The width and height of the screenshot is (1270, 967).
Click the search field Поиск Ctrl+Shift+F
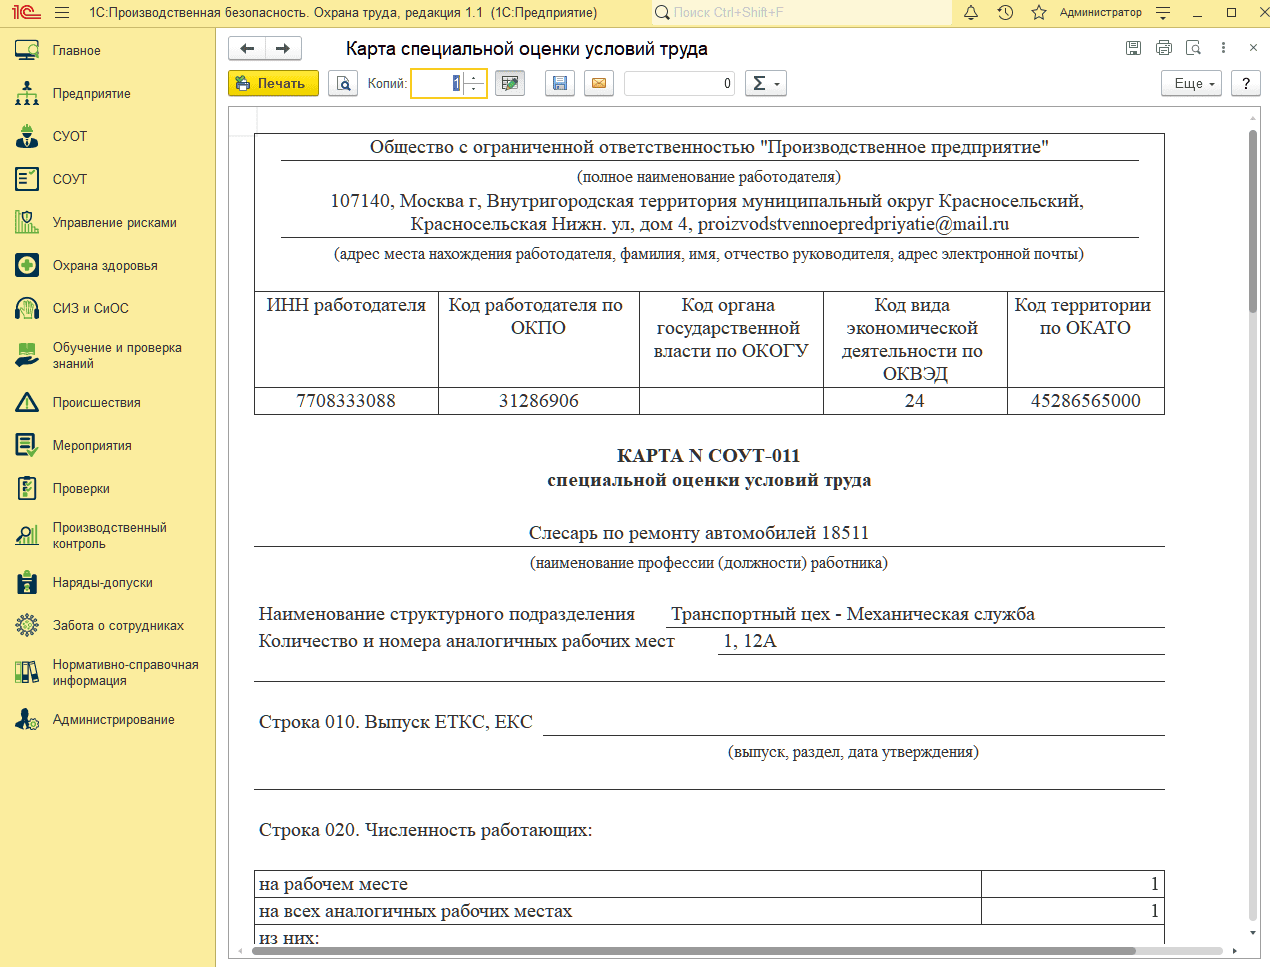click(801, 13)
